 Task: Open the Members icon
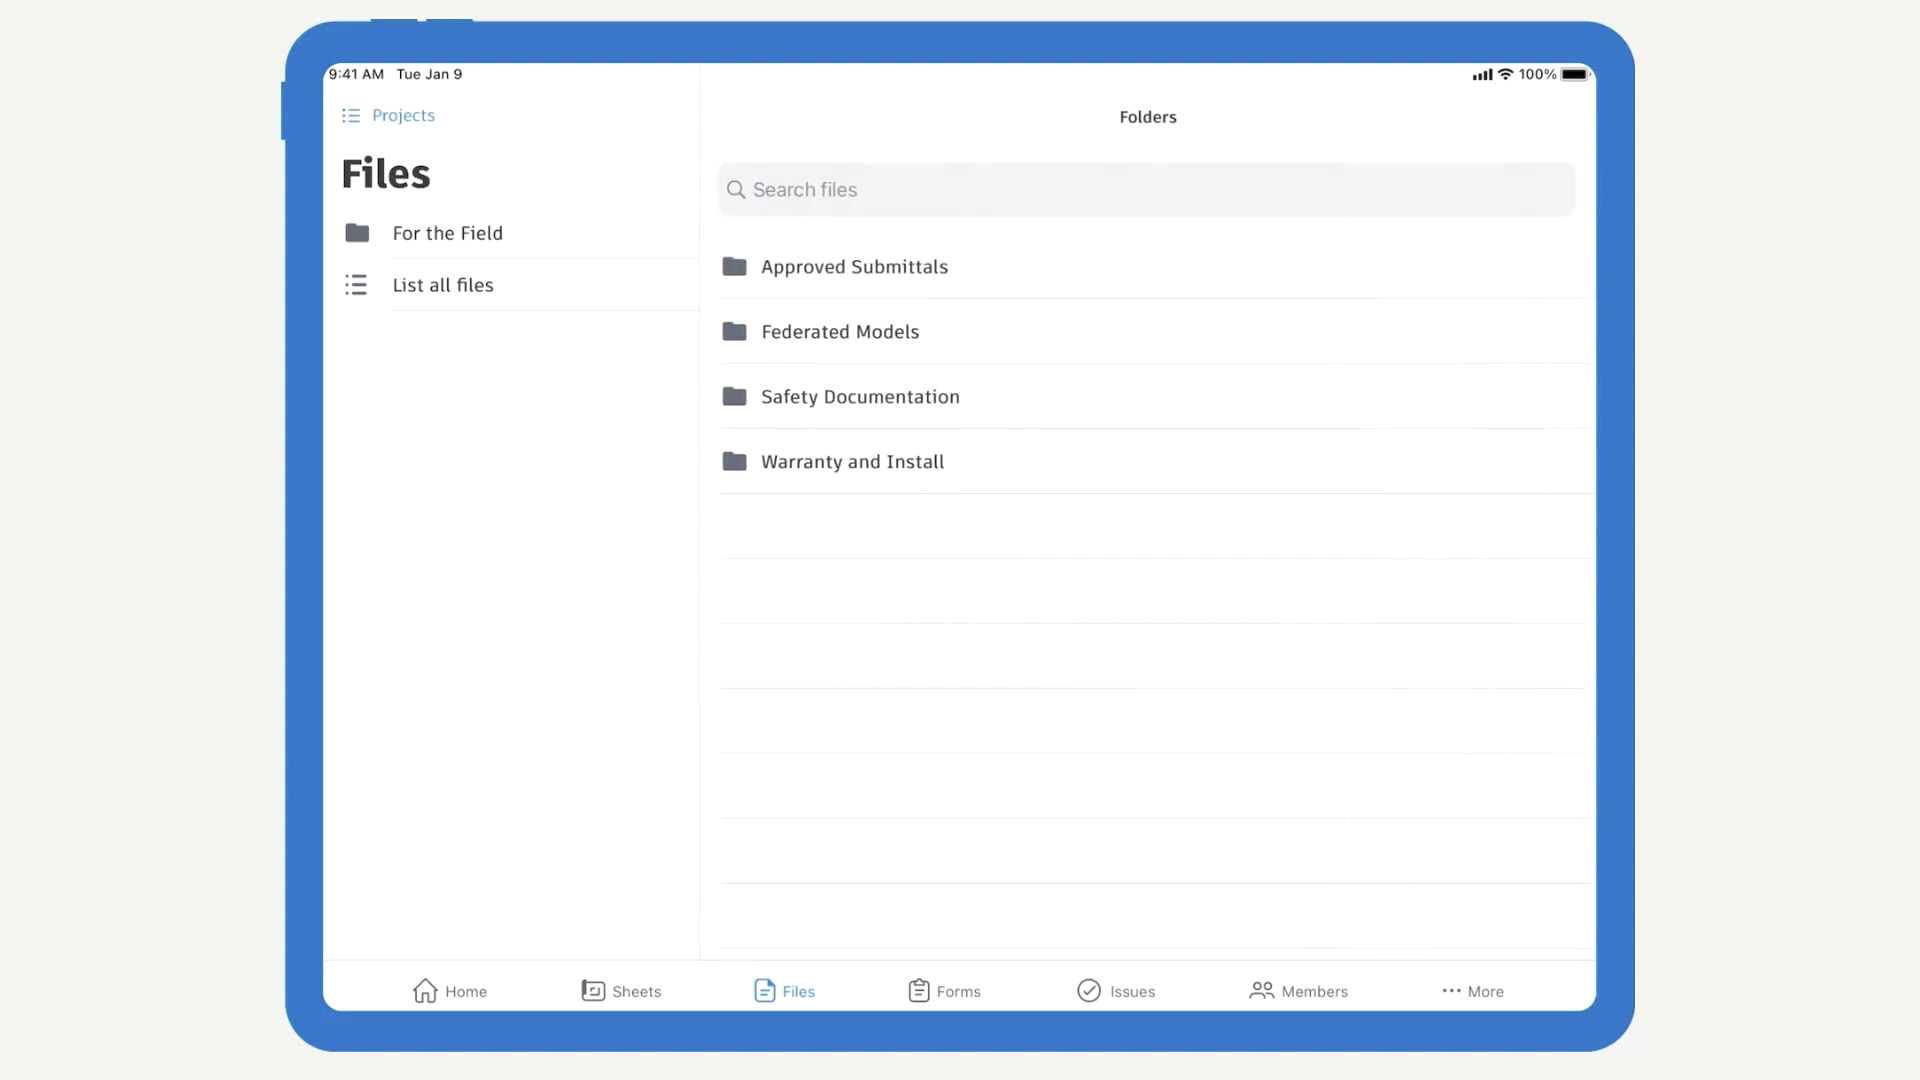click(x=1262, y=990)
